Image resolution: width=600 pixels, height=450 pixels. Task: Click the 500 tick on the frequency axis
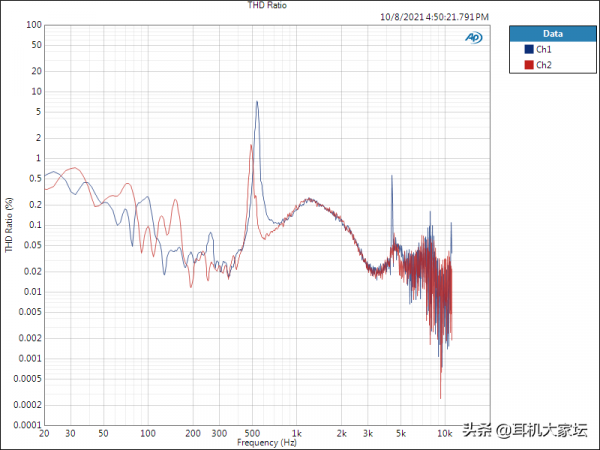click(253, 433)
